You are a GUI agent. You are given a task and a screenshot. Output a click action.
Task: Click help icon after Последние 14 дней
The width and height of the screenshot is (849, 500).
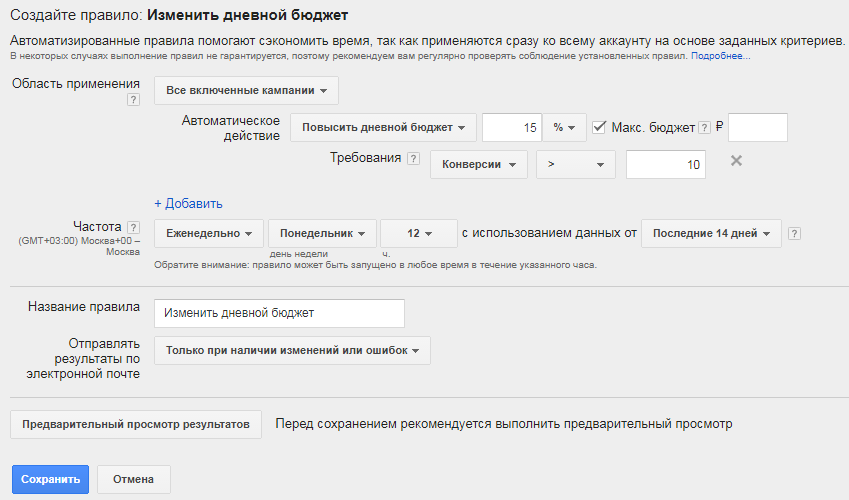coord(794,234)
